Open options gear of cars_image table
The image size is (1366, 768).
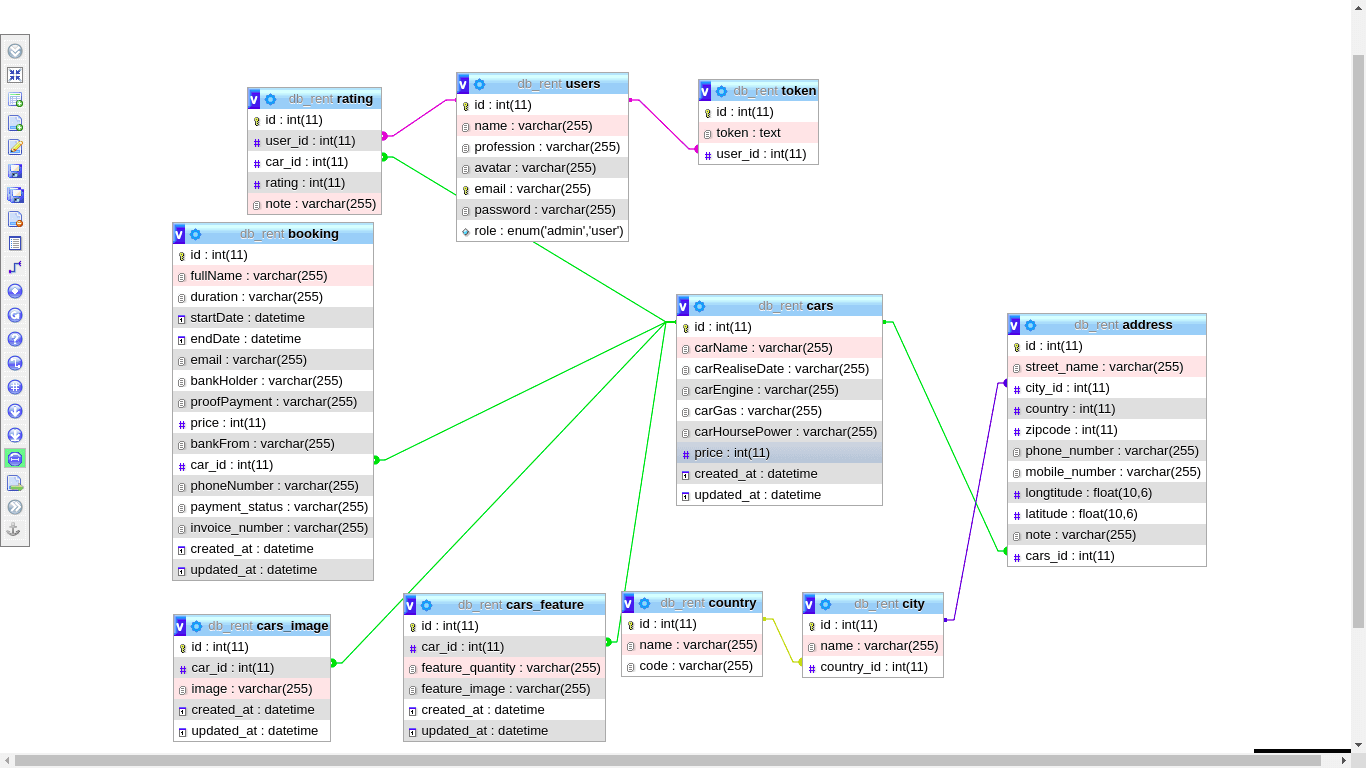196,626
